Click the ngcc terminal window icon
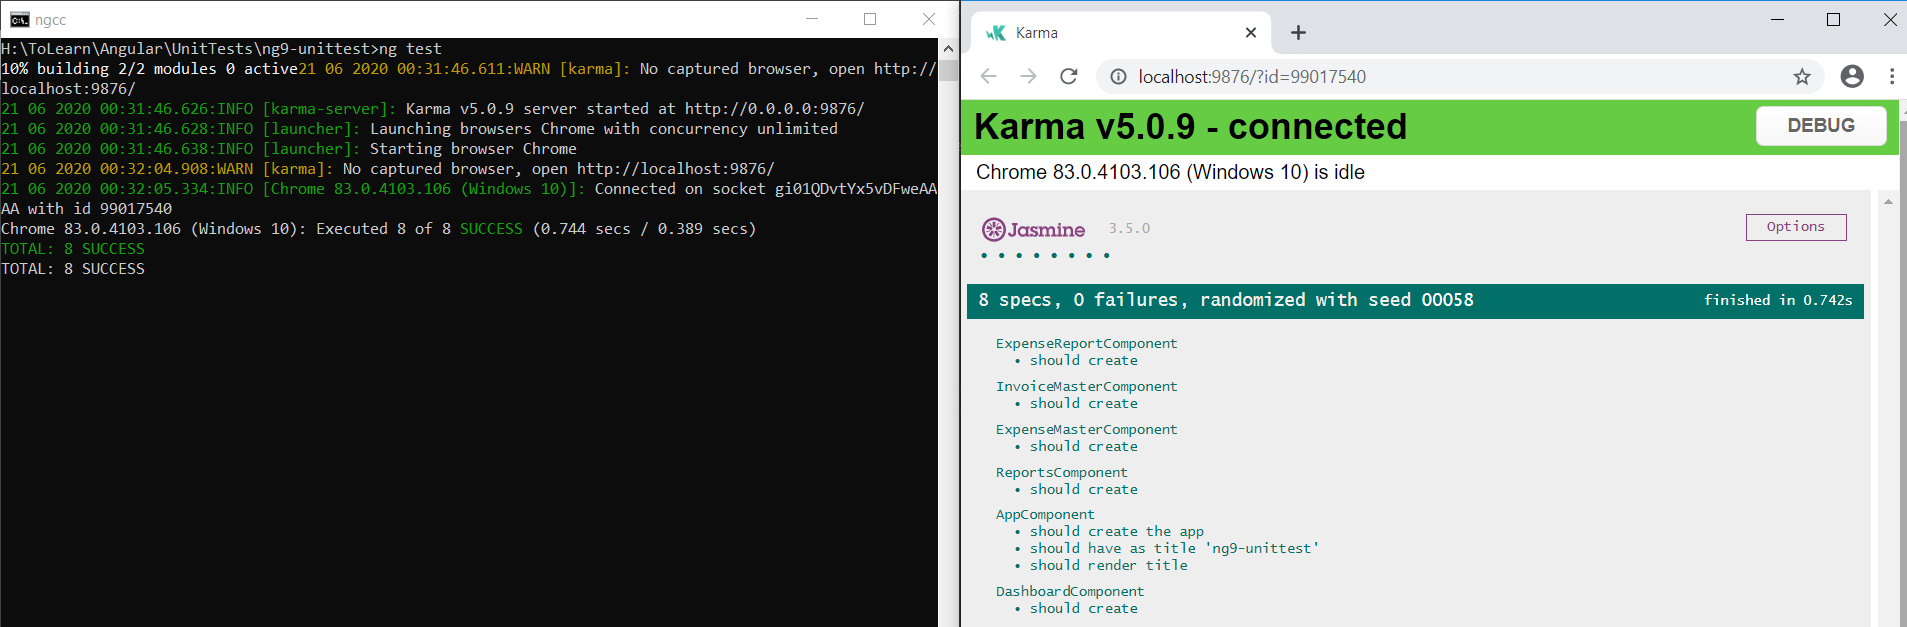The height and width of the screenshot is (627, 1907). coord(19,20)
